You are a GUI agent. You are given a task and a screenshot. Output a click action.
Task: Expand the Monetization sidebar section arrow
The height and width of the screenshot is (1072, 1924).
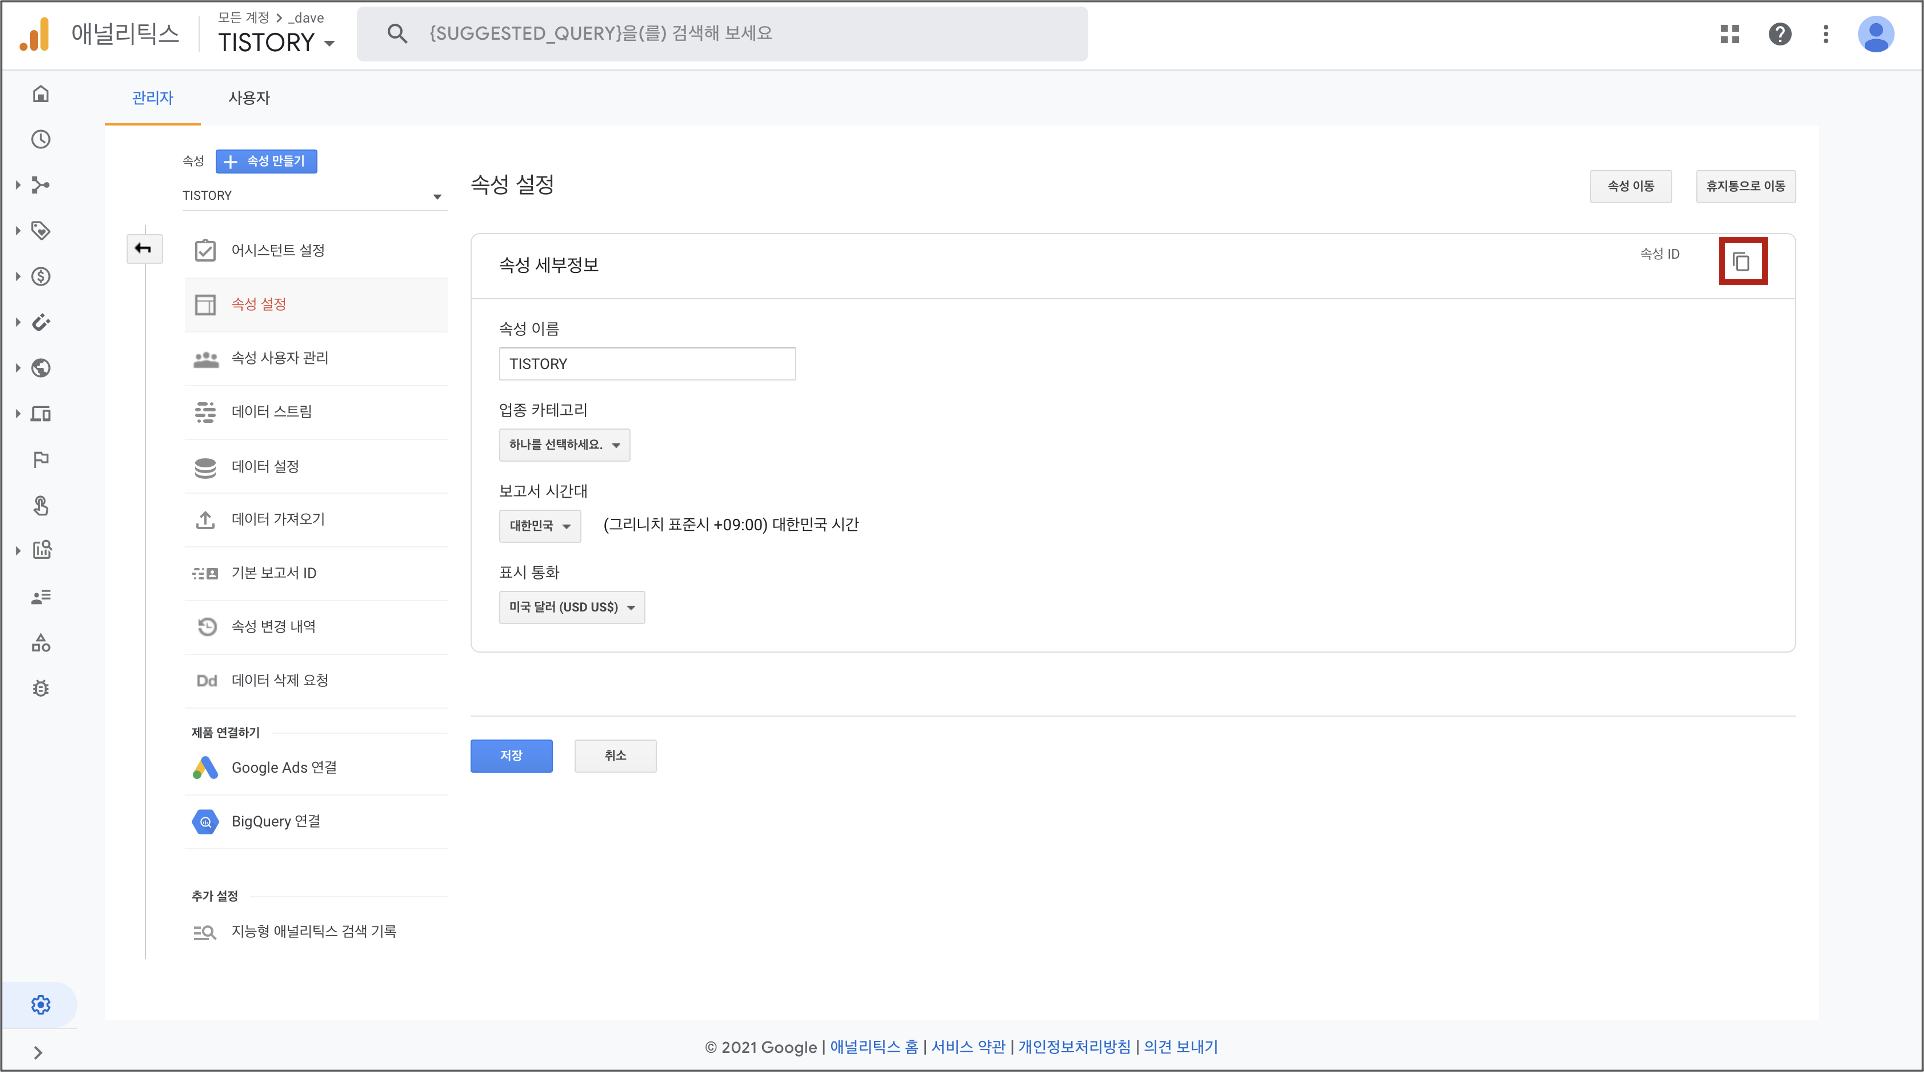pyautogui.click(x=18, y=277)
